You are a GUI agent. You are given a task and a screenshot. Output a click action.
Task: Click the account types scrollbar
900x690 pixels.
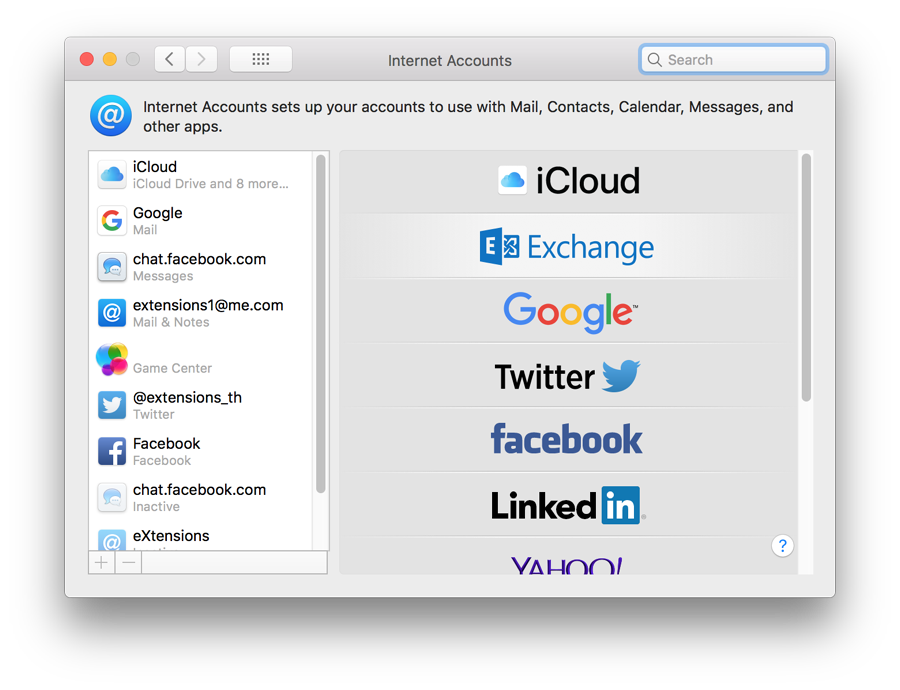coord(806,278)
